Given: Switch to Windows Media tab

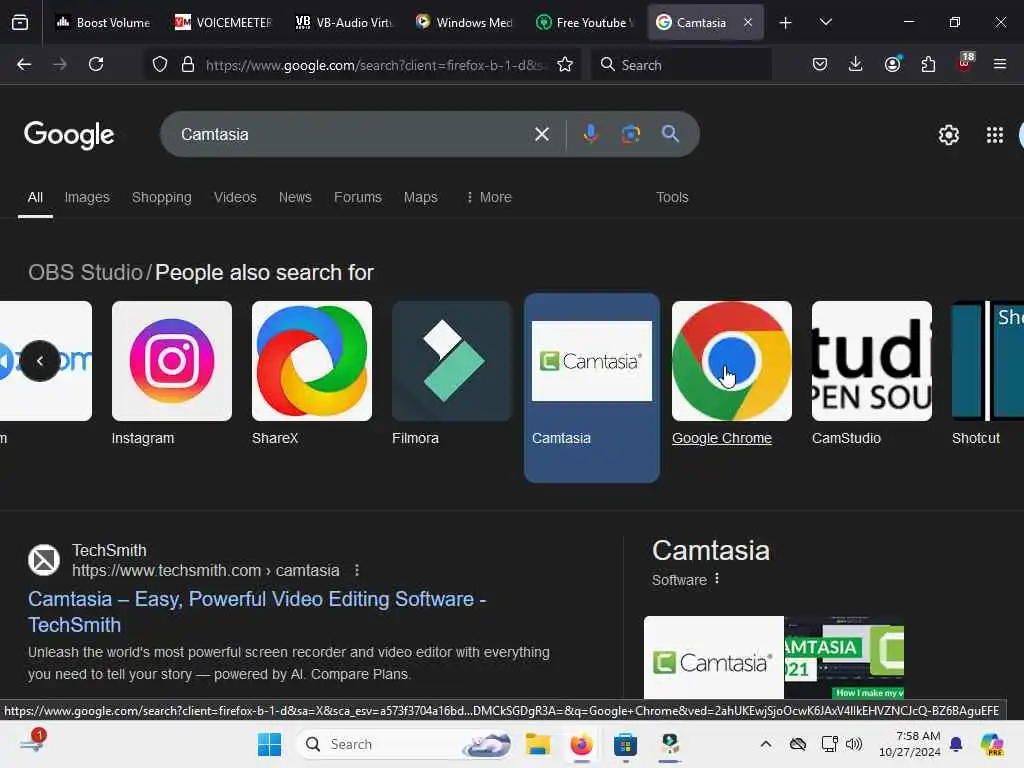Looking at the screenshot, I should point(464,22).
